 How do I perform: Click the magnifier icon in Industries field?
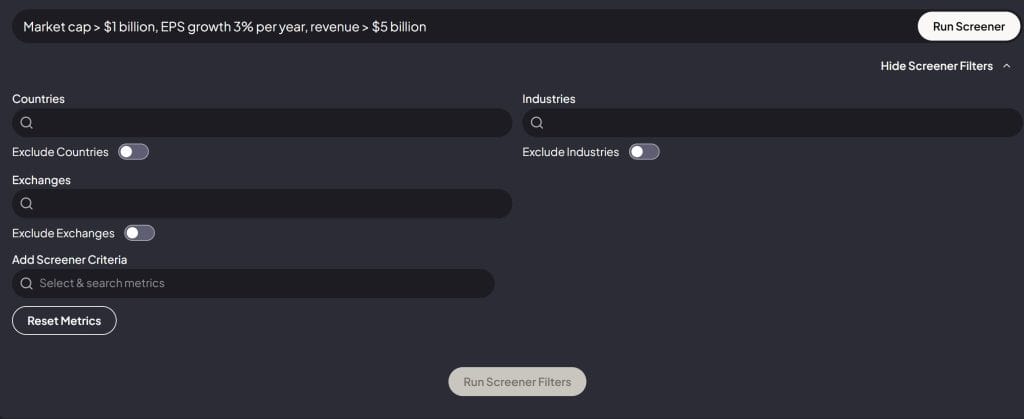(x=537, y=123)
